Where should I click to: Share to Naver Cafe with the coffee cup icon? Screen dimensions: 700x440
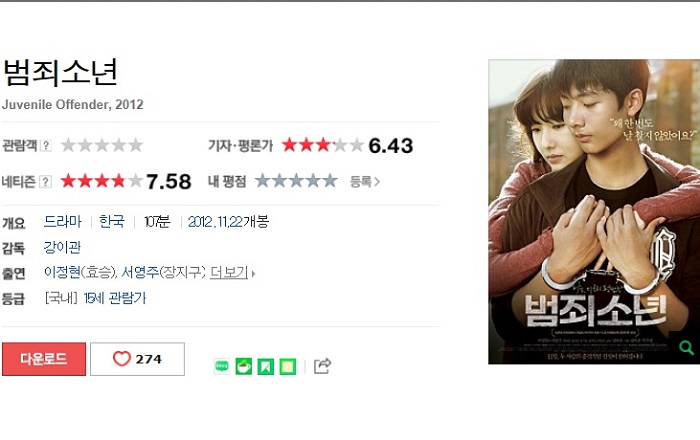244,366
